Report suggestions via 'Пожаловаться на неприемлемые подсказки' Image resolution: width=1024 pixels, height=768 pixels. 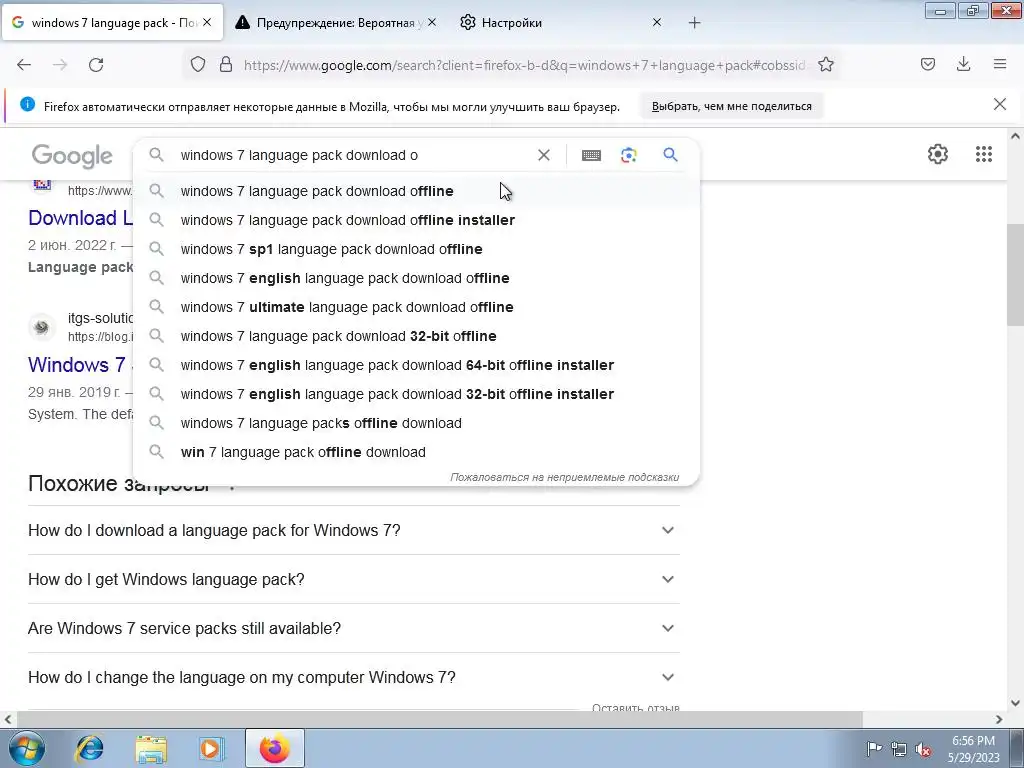564,477
